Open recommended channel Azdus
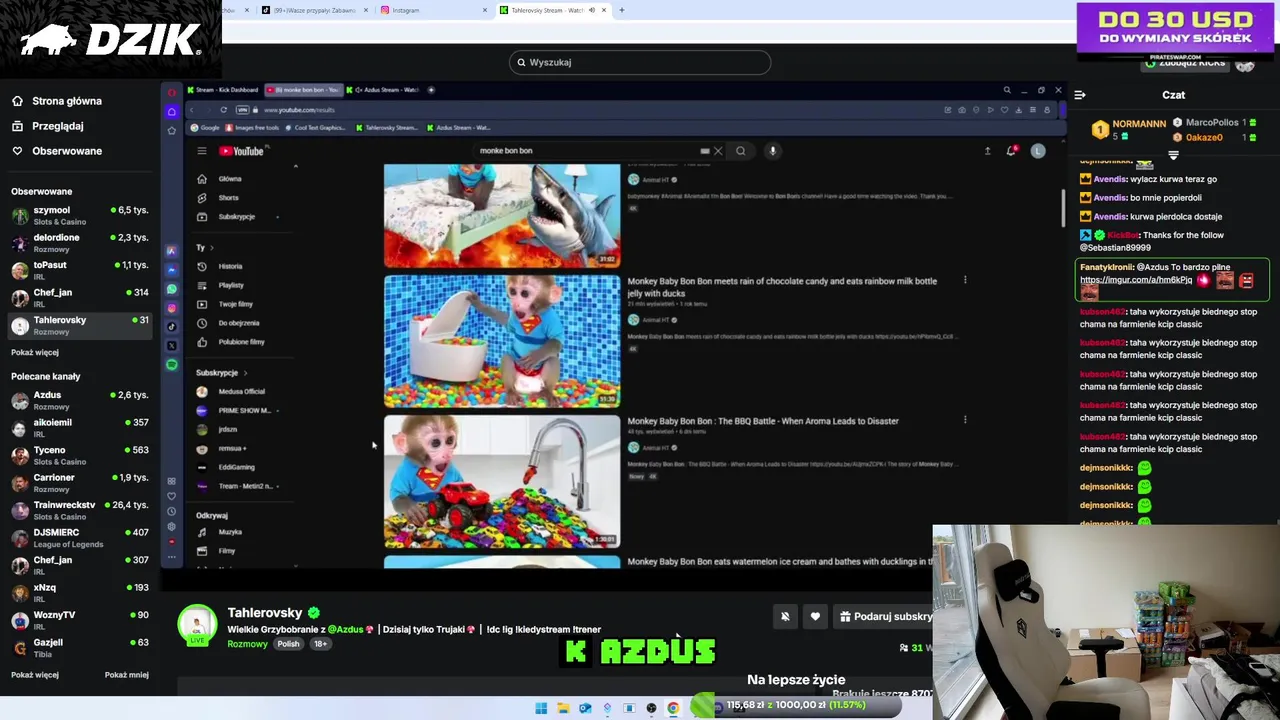1280x720 pixels. click(x=80, y=400)
